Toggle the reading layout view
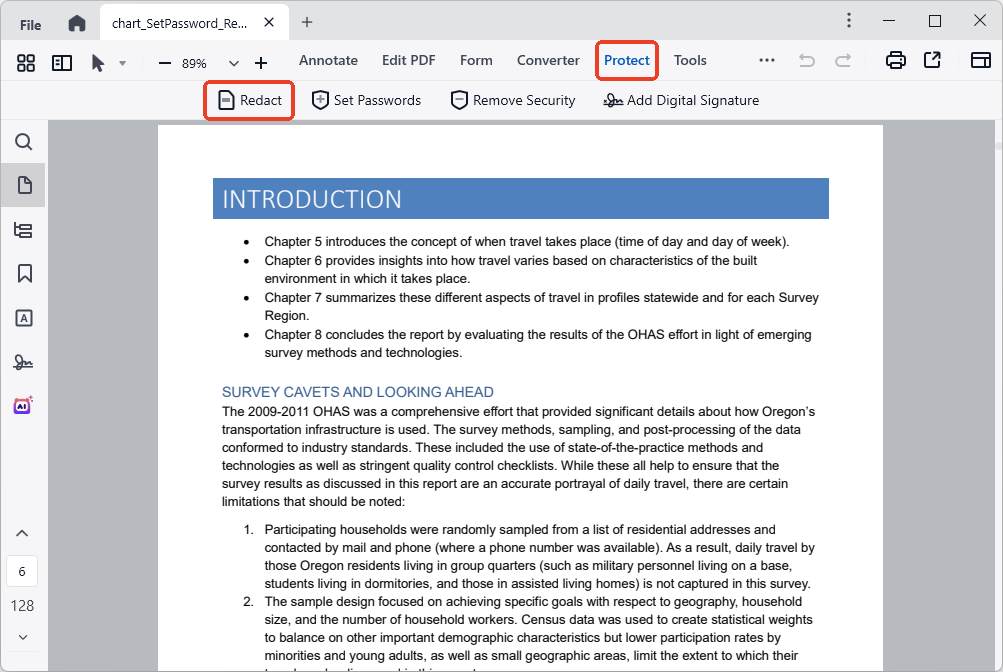The image size is (1003, 672). click(x=979, y=60)
